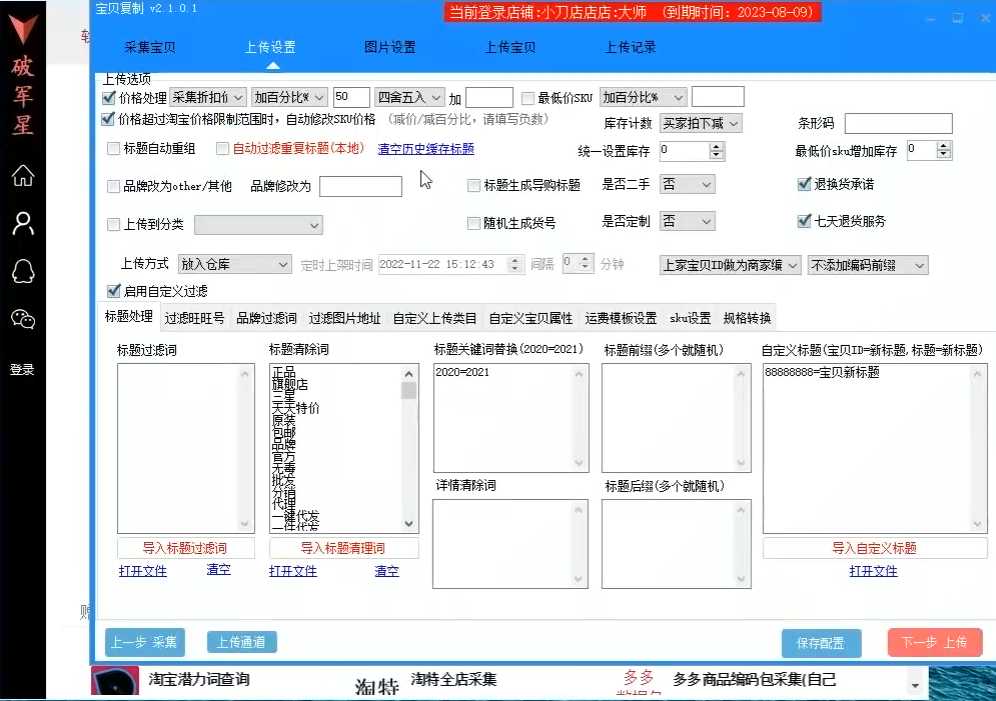The image size is (996, 701).
Task: Click 清空 link under 导入标题过滤词
Action: tap(219, 570)
